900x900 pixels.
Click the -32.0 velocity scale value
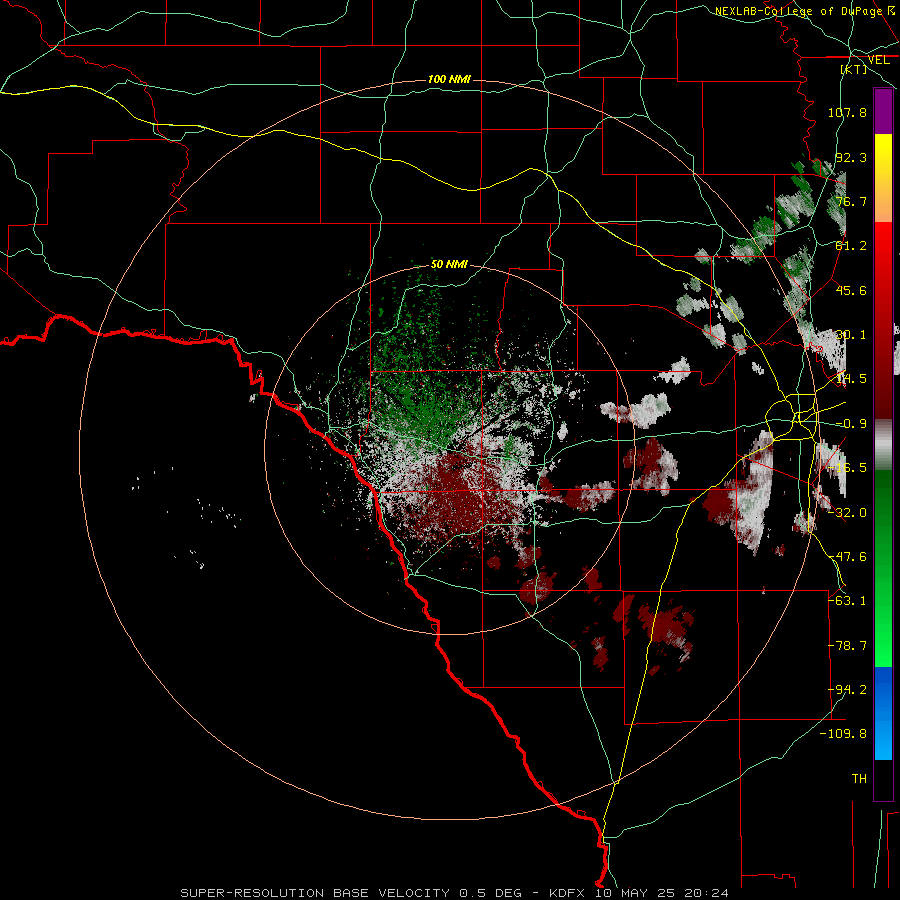click(847, 513)
